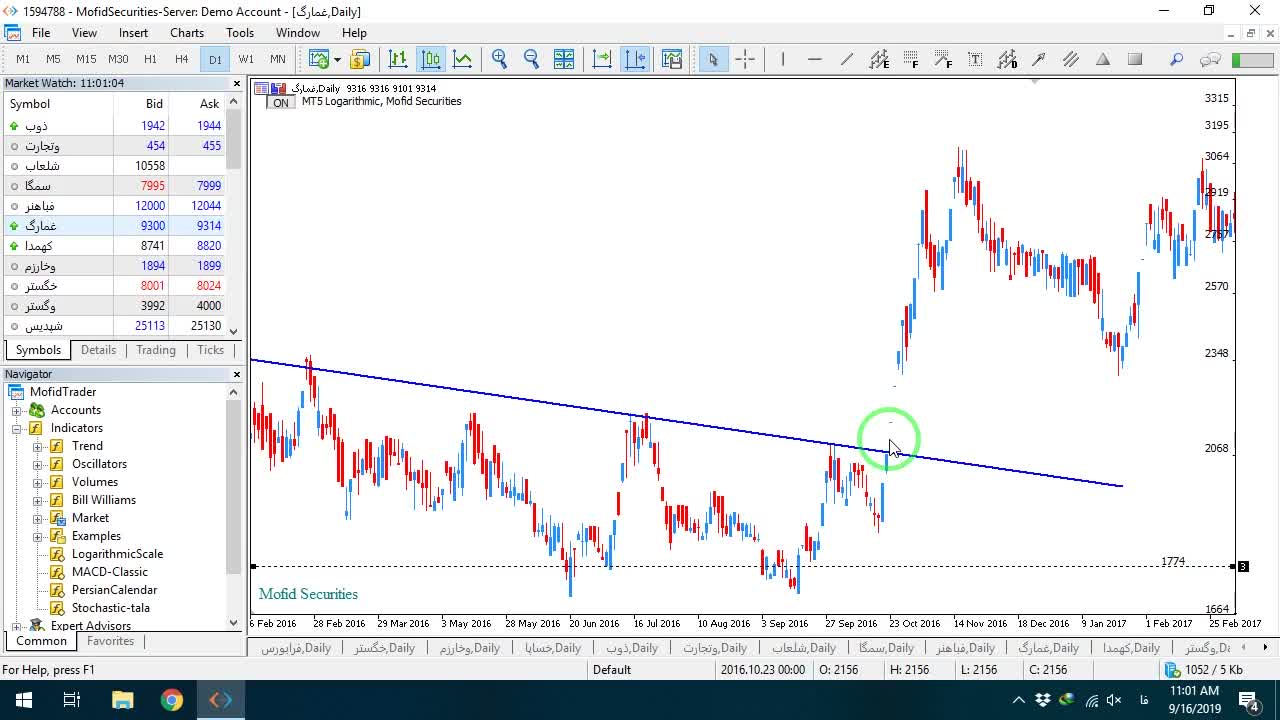Image resolution: width=1280 pixels, height=720 pixels.
Task: Open the chat bubbles icon
Action: (x=1210, y=59)
